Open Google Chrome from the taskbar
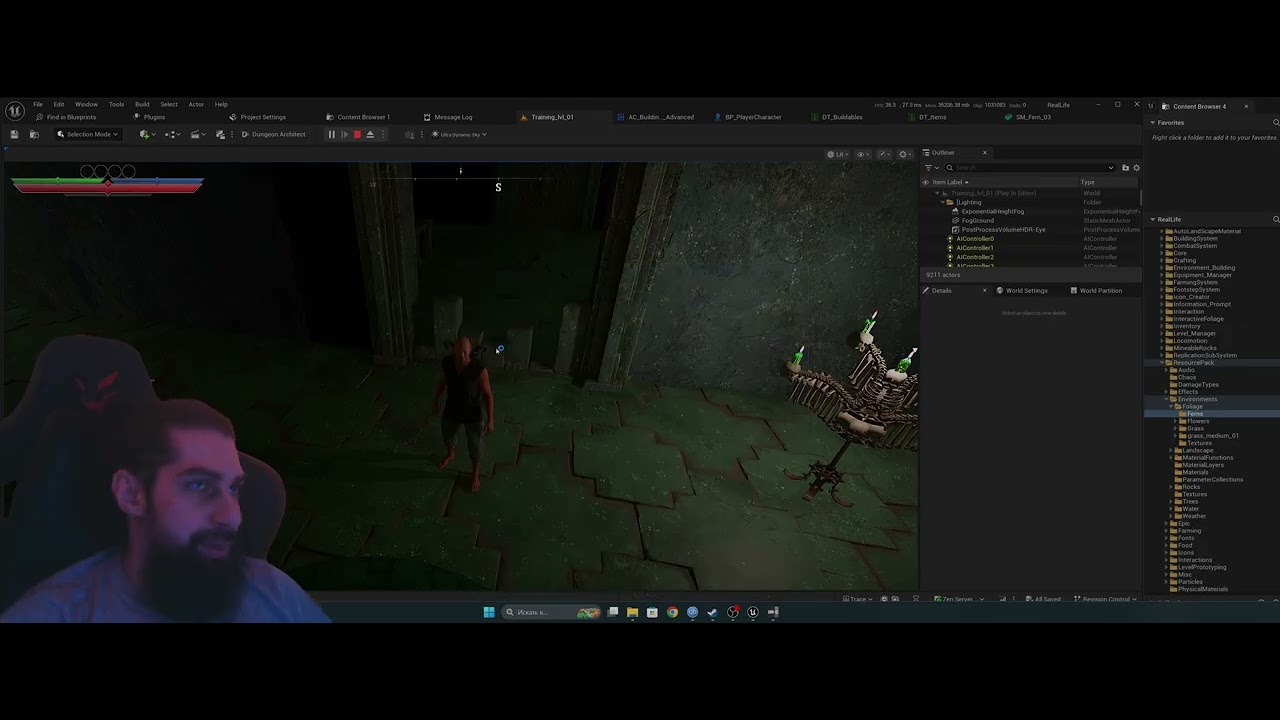This screenshot has height=720, width=1280. click(672, 612)
